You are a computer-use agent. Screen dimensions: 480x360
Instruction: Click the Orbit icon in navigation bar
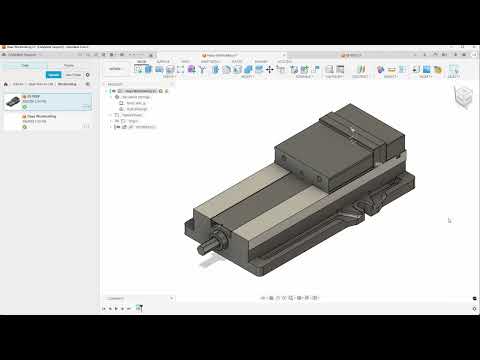click(x=263, y=298)
